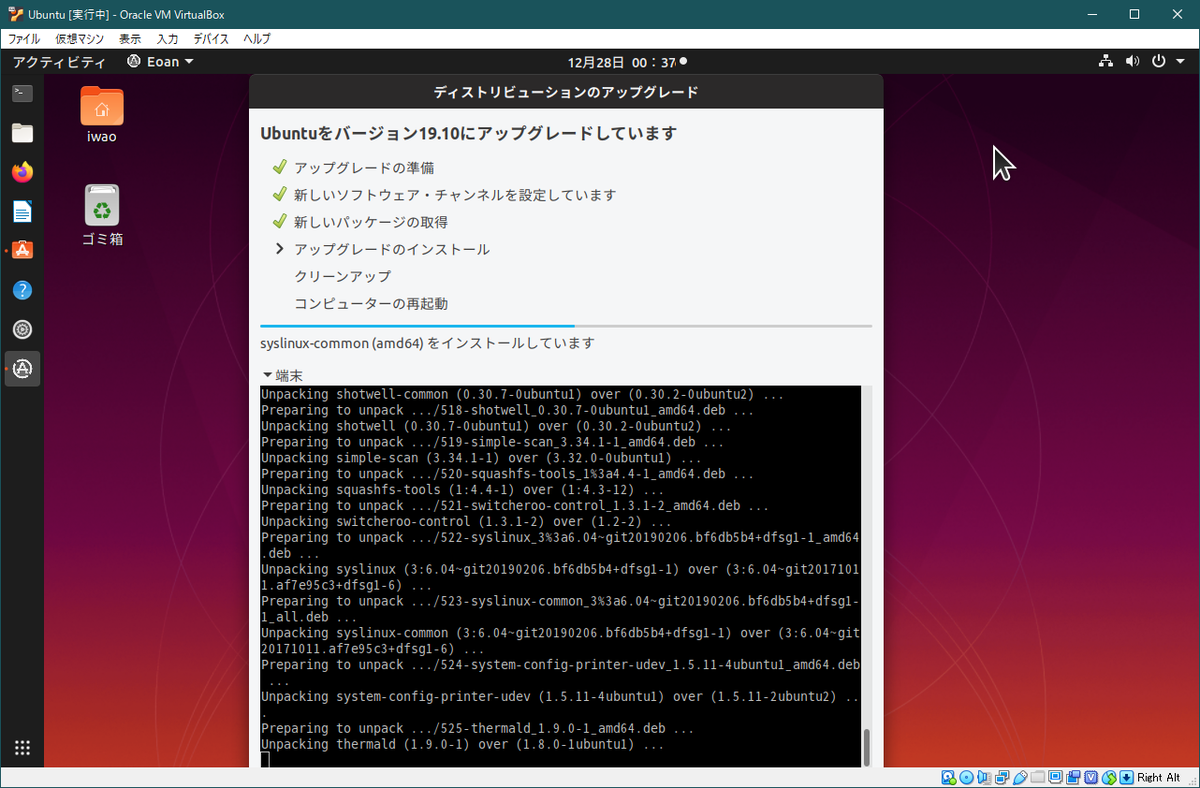Click terminal line 'Unpacking squashfs-tools (1:4.4-1)'
Image resolution: width=1200 pixels, height=788 pixels.
pyautogui.click(x=463, y=490)
